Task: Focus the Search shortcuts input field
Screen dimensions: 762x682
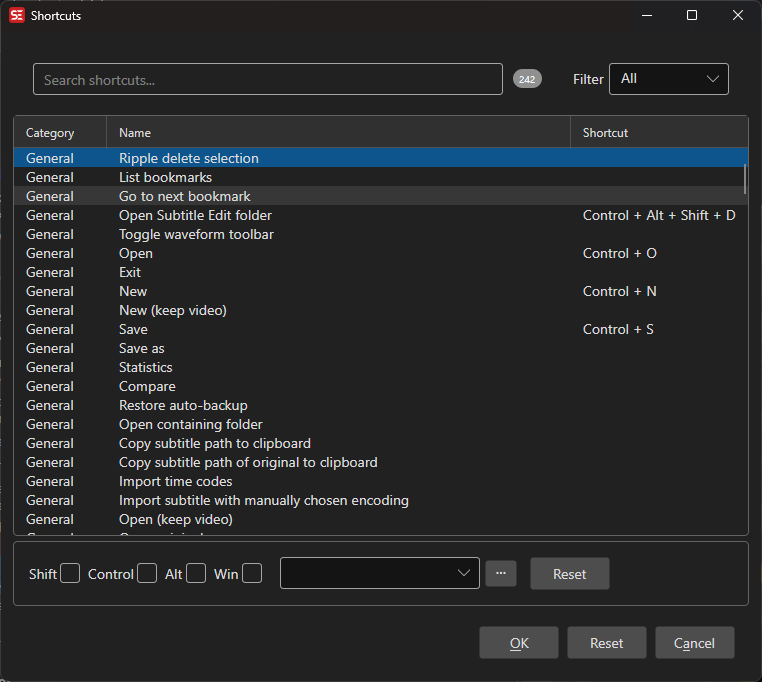Action: tap(267, 79)
